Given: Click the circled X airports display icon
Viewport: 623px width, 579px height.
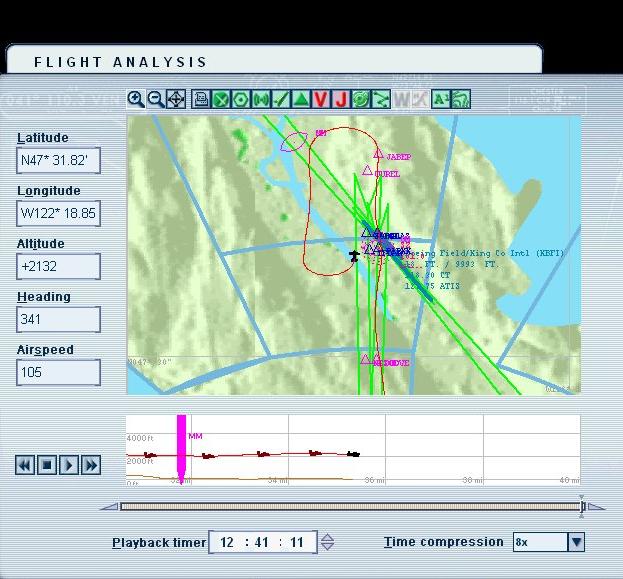Looking at the screenshot, I should click(222, 99).
